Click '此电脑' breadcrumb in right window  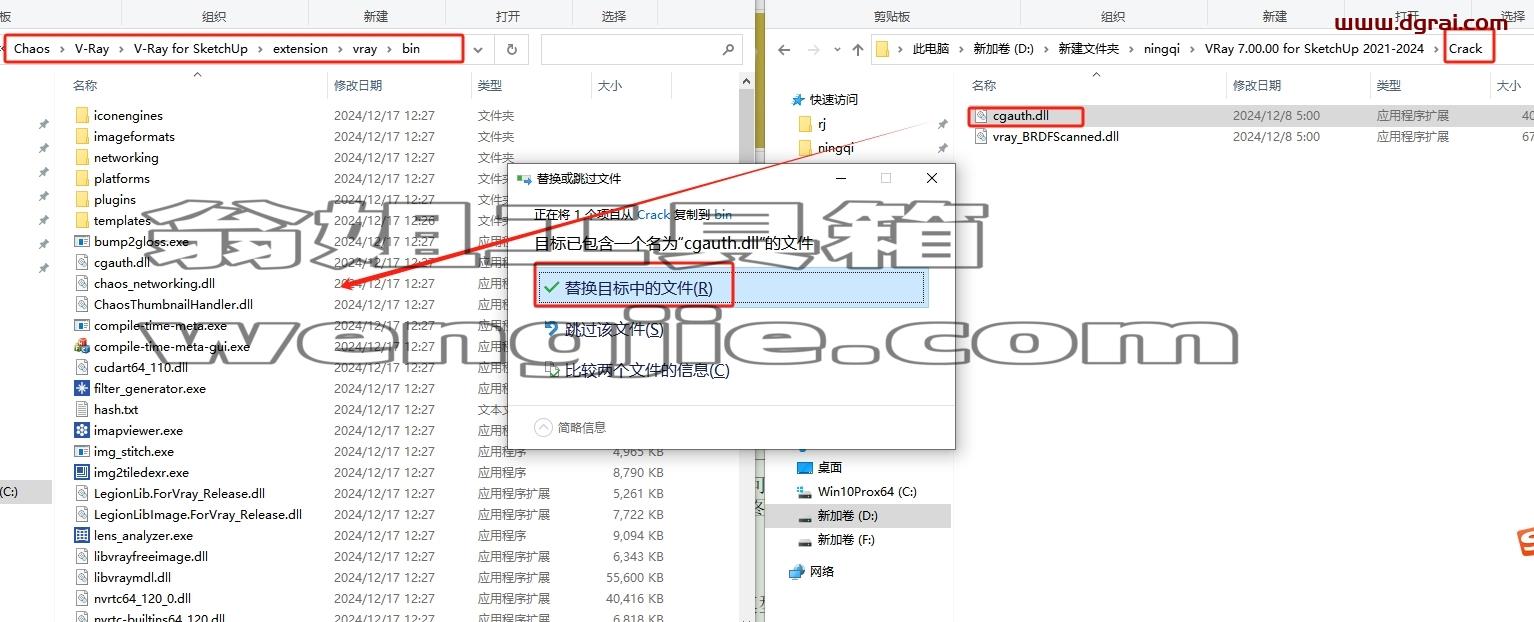[x=930, y=49]
